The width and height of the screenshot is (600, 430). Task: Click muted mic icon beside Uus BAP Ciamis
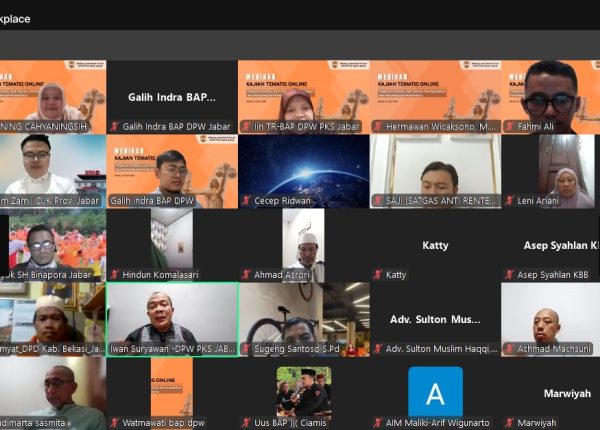pos(246,423)
